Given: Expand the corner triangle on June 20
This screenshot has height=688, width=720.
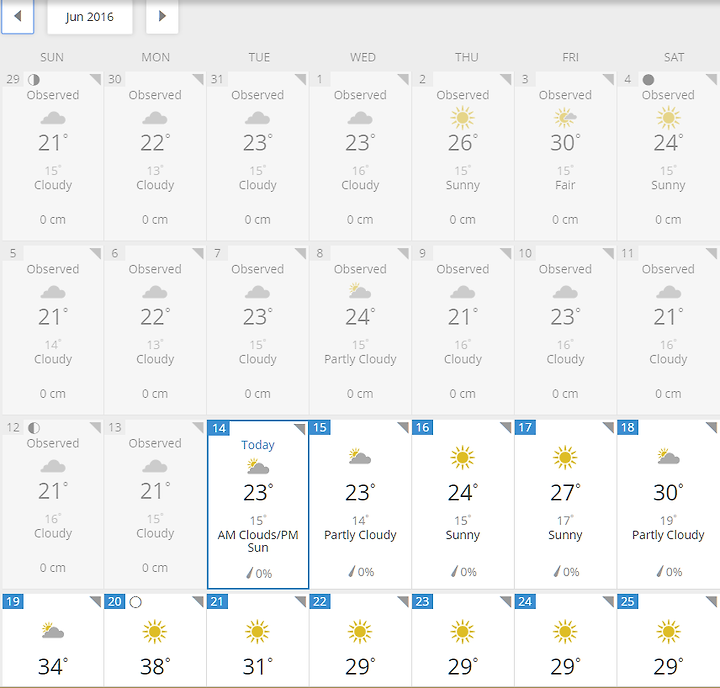Looking at the screenshot, I should tap(198, 602).
